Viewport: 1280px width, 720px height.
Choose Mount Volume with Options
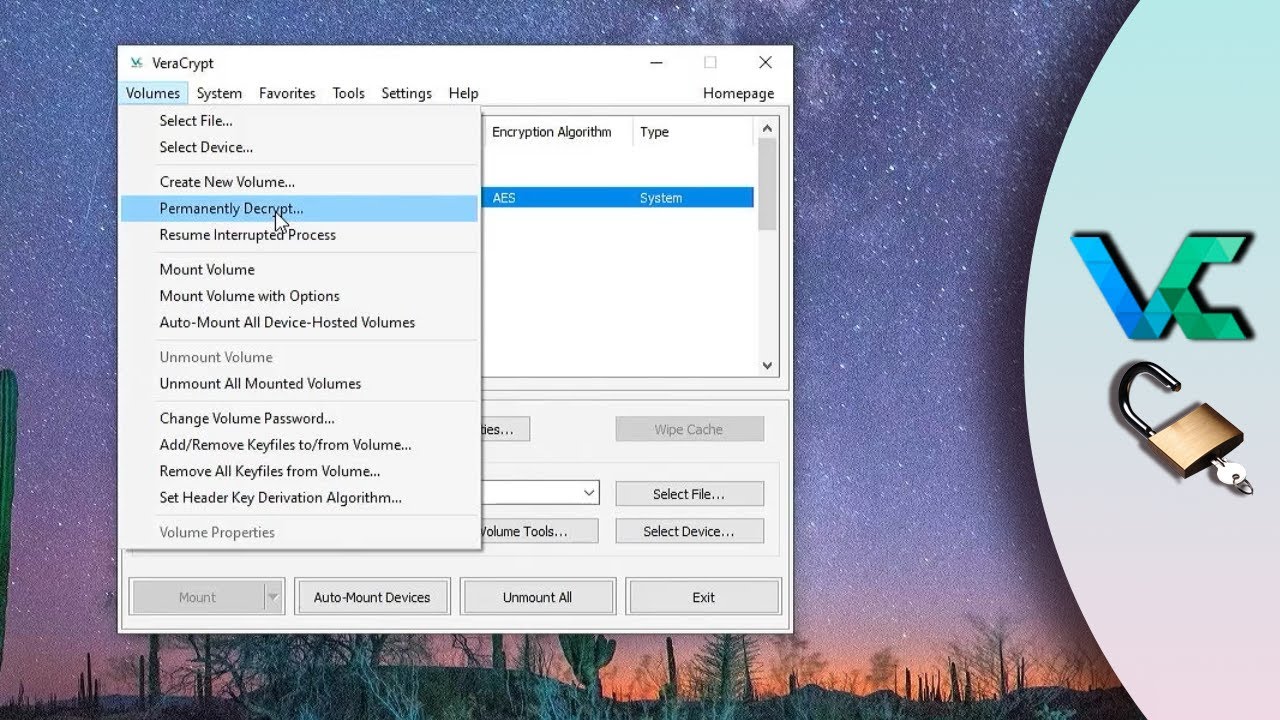pos(299,296)
